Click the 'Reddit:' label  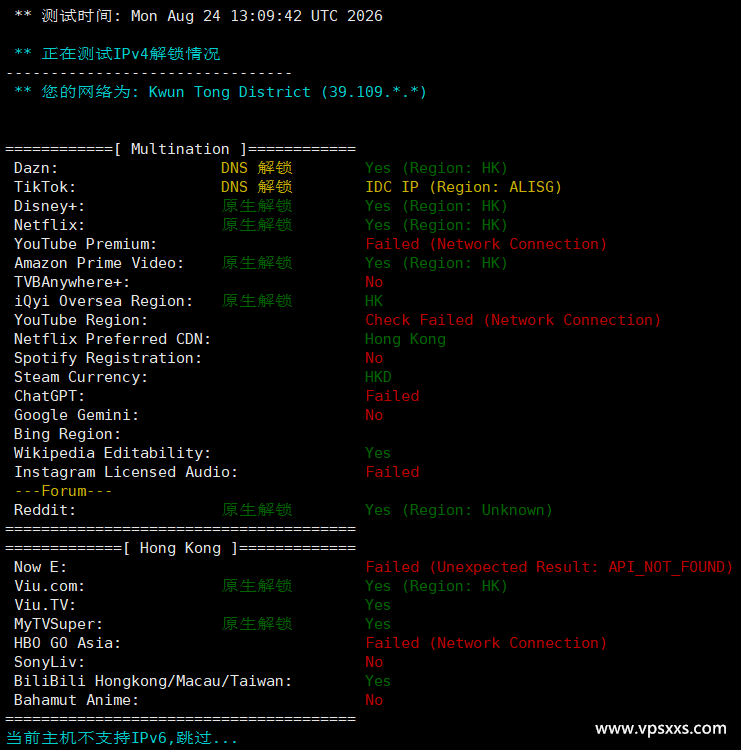pos(45,510)
